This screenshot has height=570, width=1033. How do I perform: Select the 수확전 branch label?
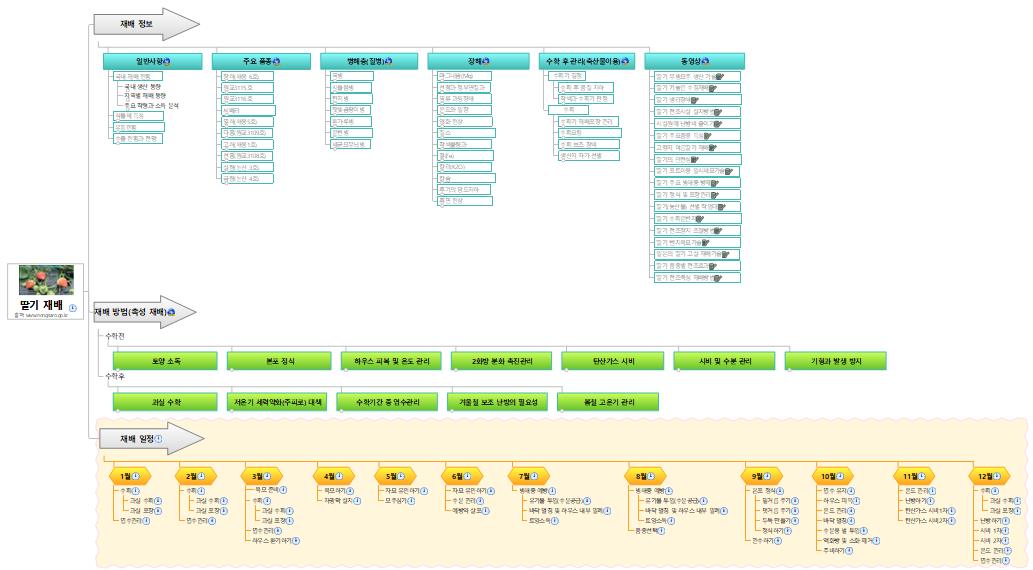coord(115,336)
